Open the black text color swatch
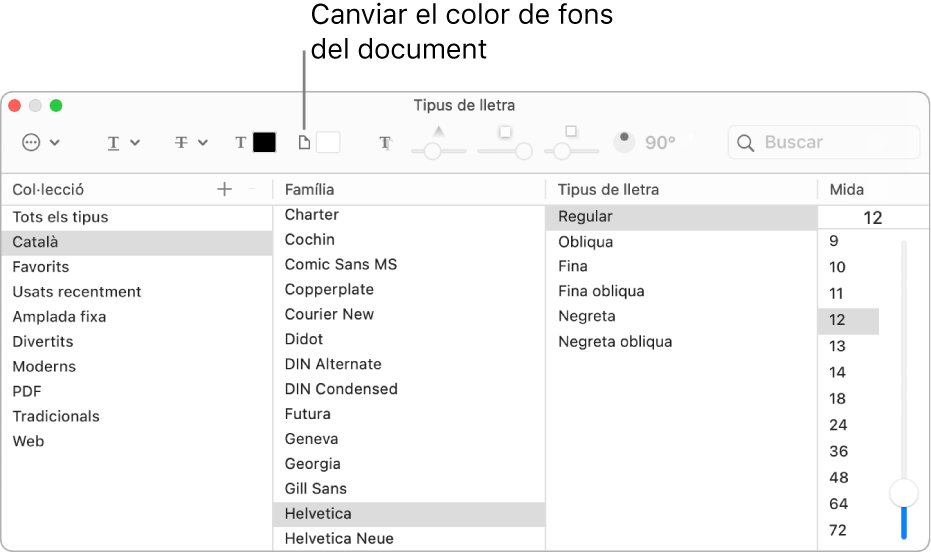The width and height of the screenshot is (931, 553). pos(264,143)
